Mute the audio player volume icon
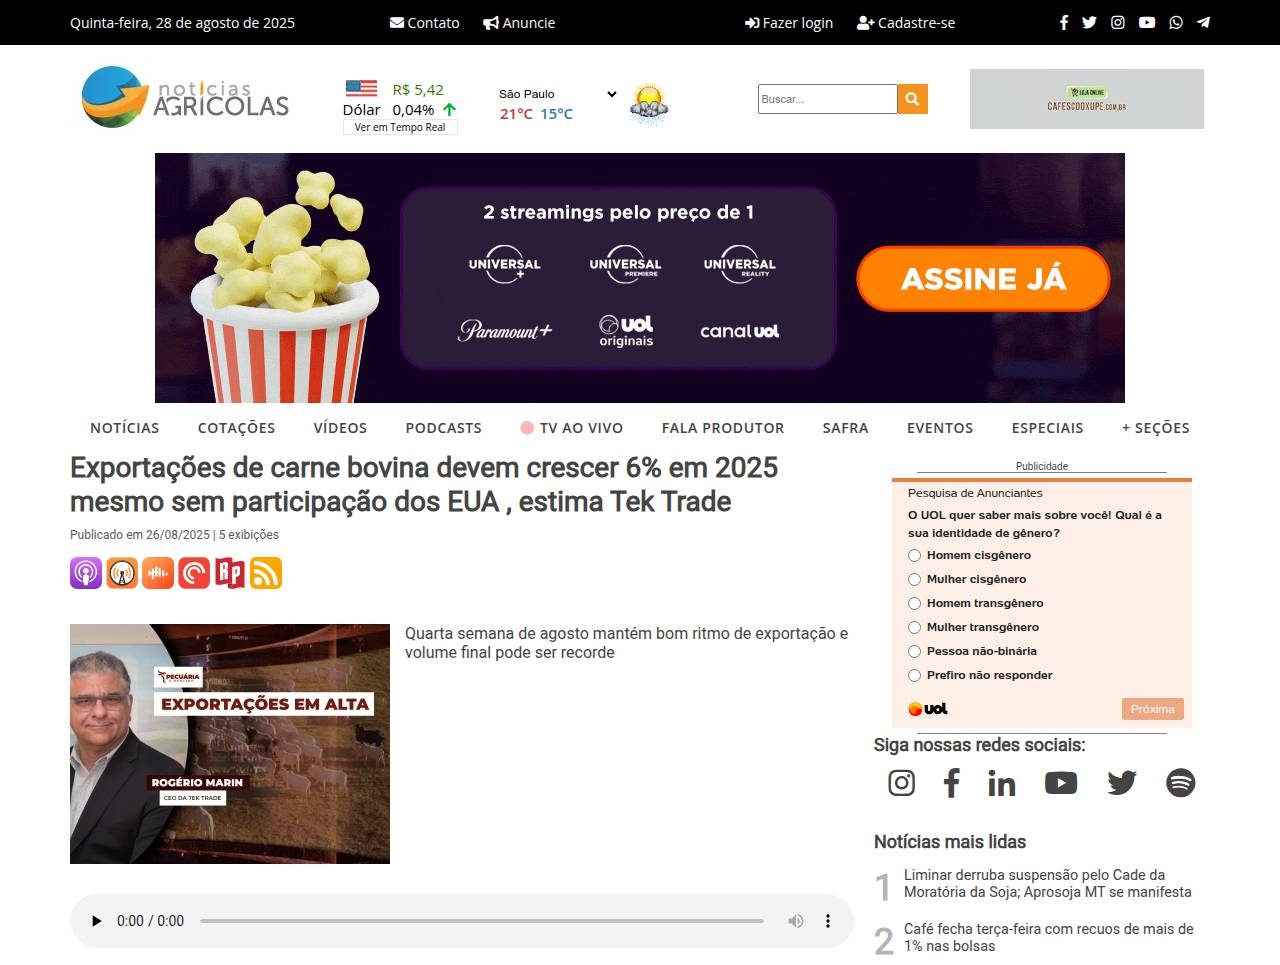The height and width of the screenshot is (965, 1280). tap(795, 921)
